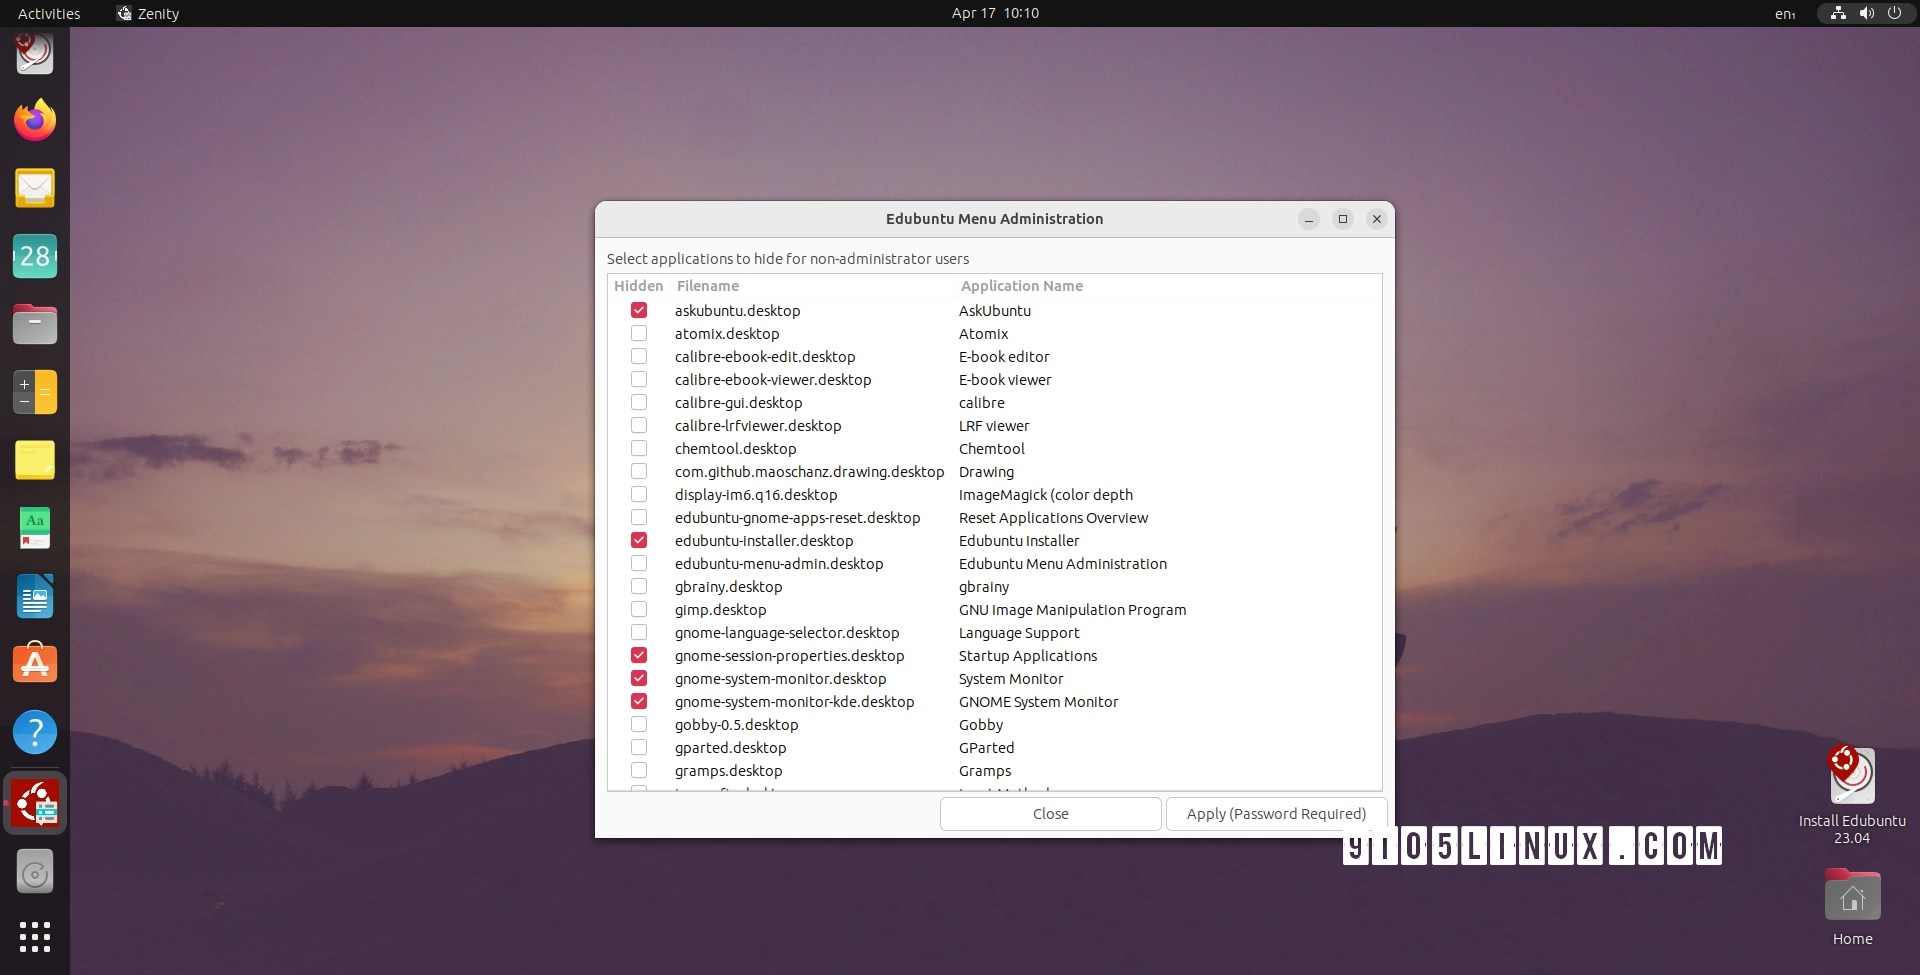1920x975 pixels.
Task: Click the ImageMagick (color depth name
Action: 1045,495
